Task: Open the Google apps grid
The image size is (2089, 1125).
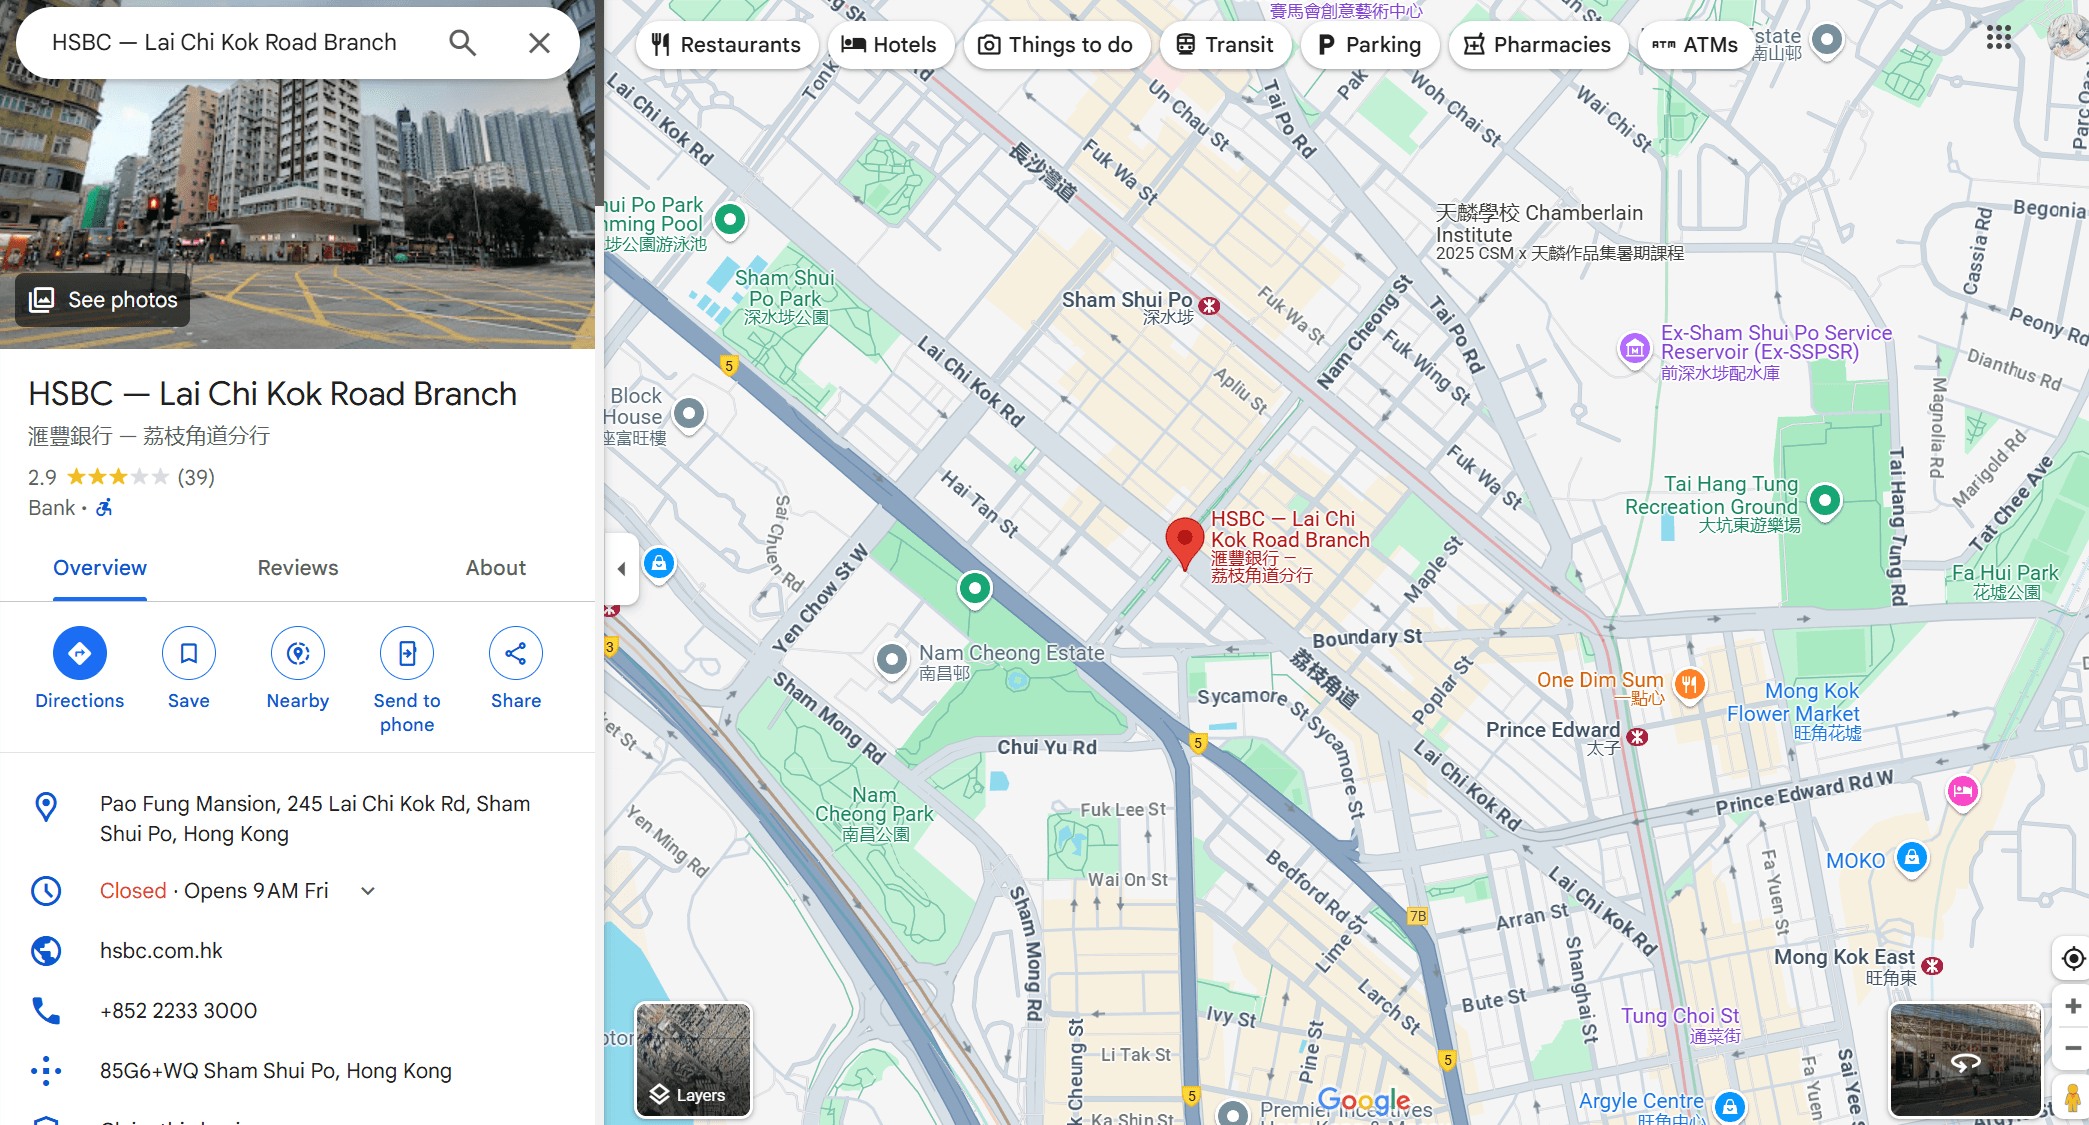Action: tap(1998, 38)
